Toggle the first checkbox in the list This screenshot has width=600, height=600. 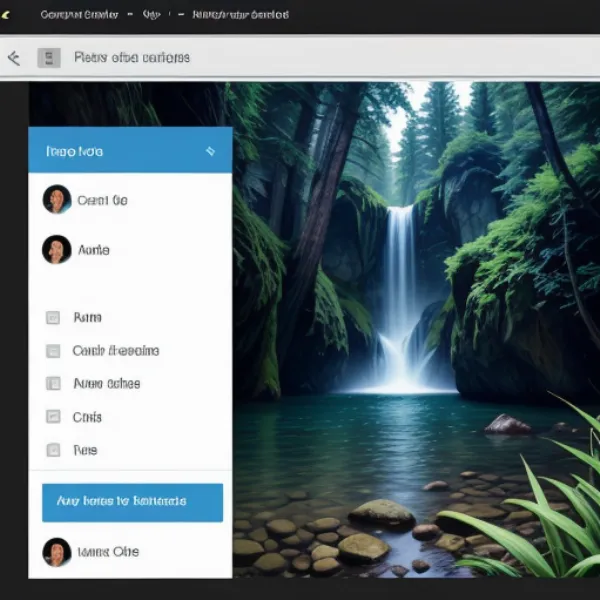click(53, 318)
